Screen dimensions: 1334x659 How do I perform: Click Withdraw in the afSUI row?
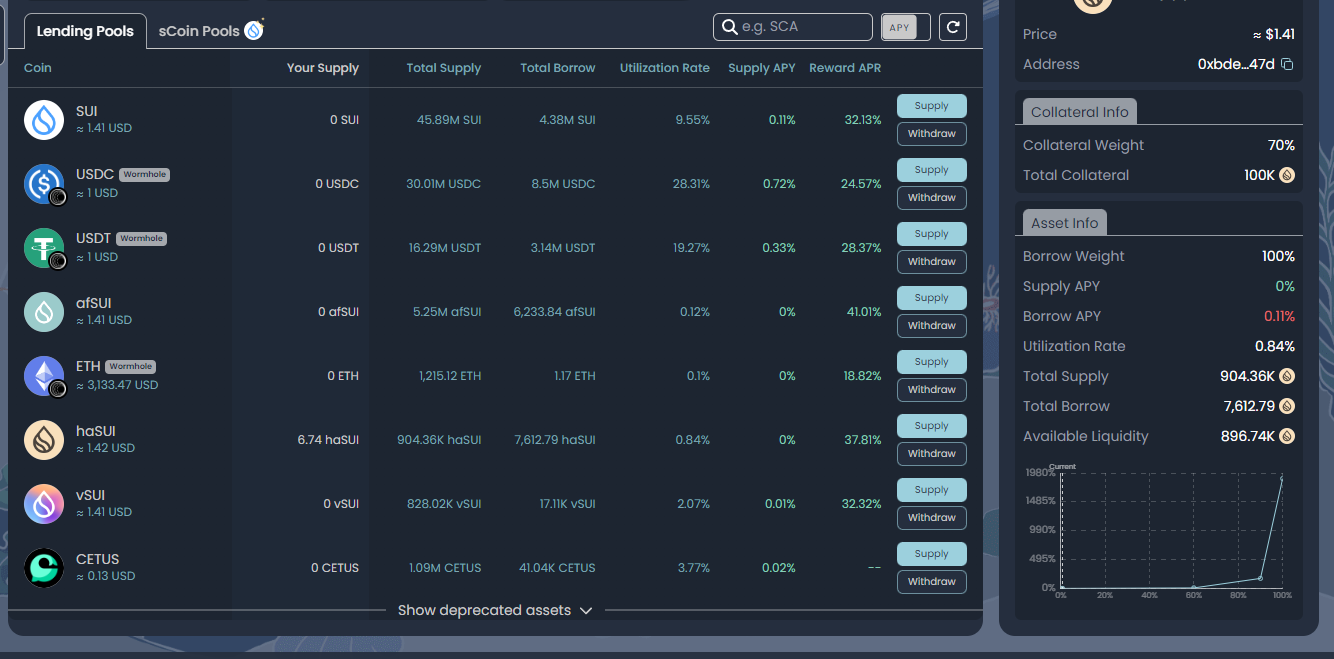pos(932,326)
